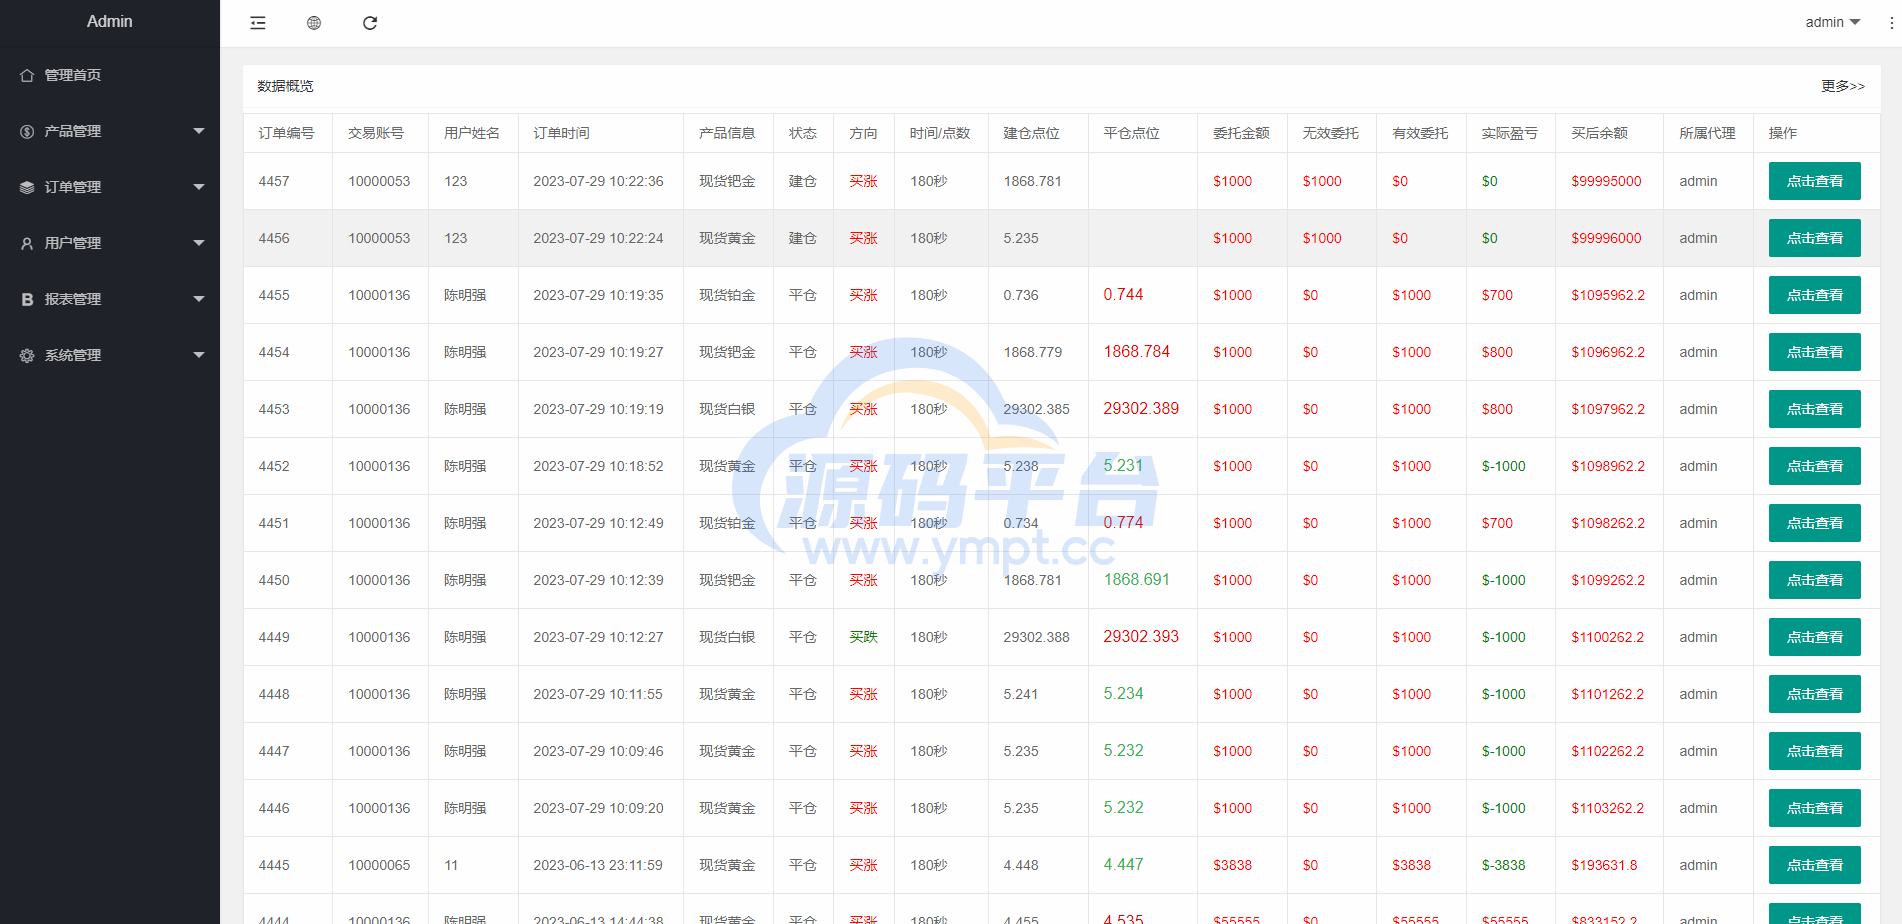The height and width of the screenshot is (924, 1902).
Task: Open 系统管理 menu item
Action: [110, 355]
